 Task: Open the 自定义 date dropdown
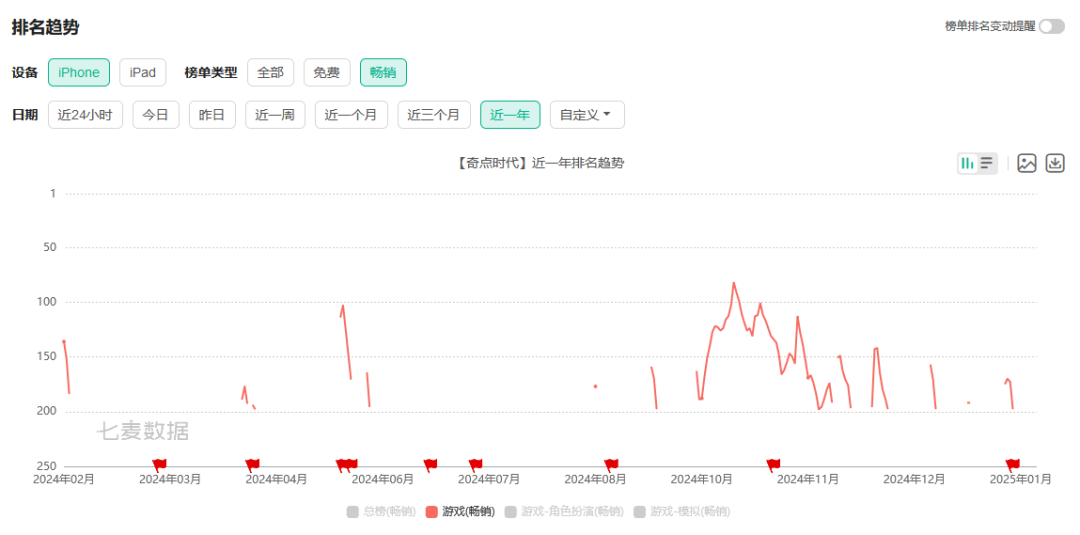pos(587,115)
